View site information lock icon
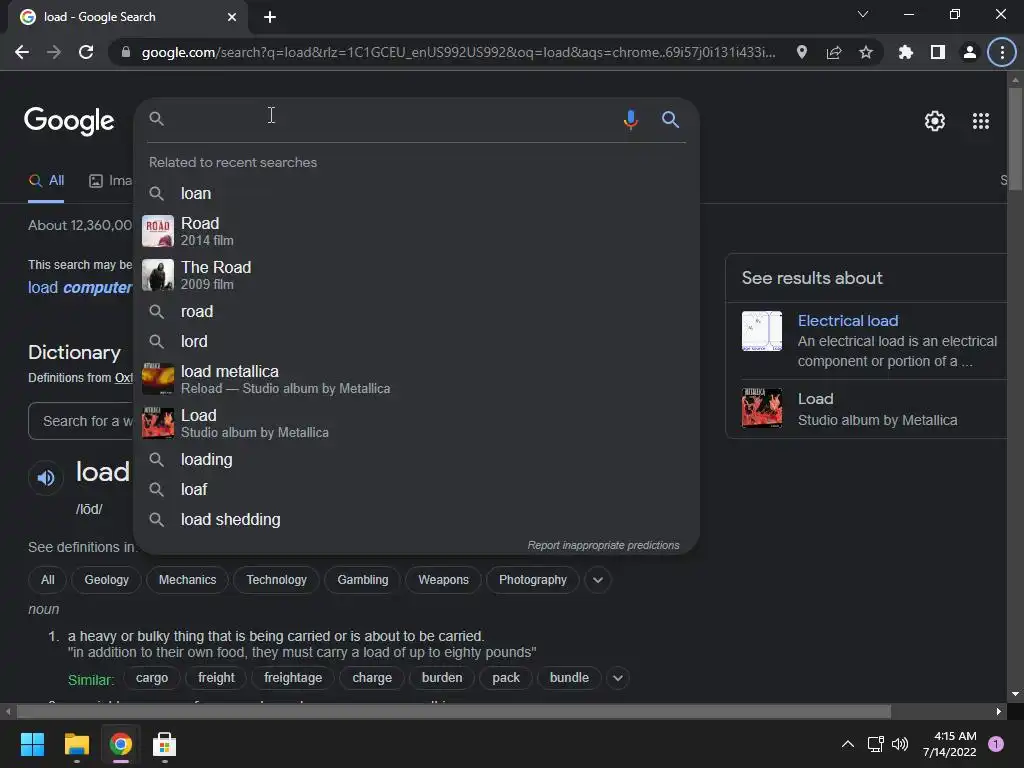The width and height of the screenshot is (1024, 768). pos(126,52)
